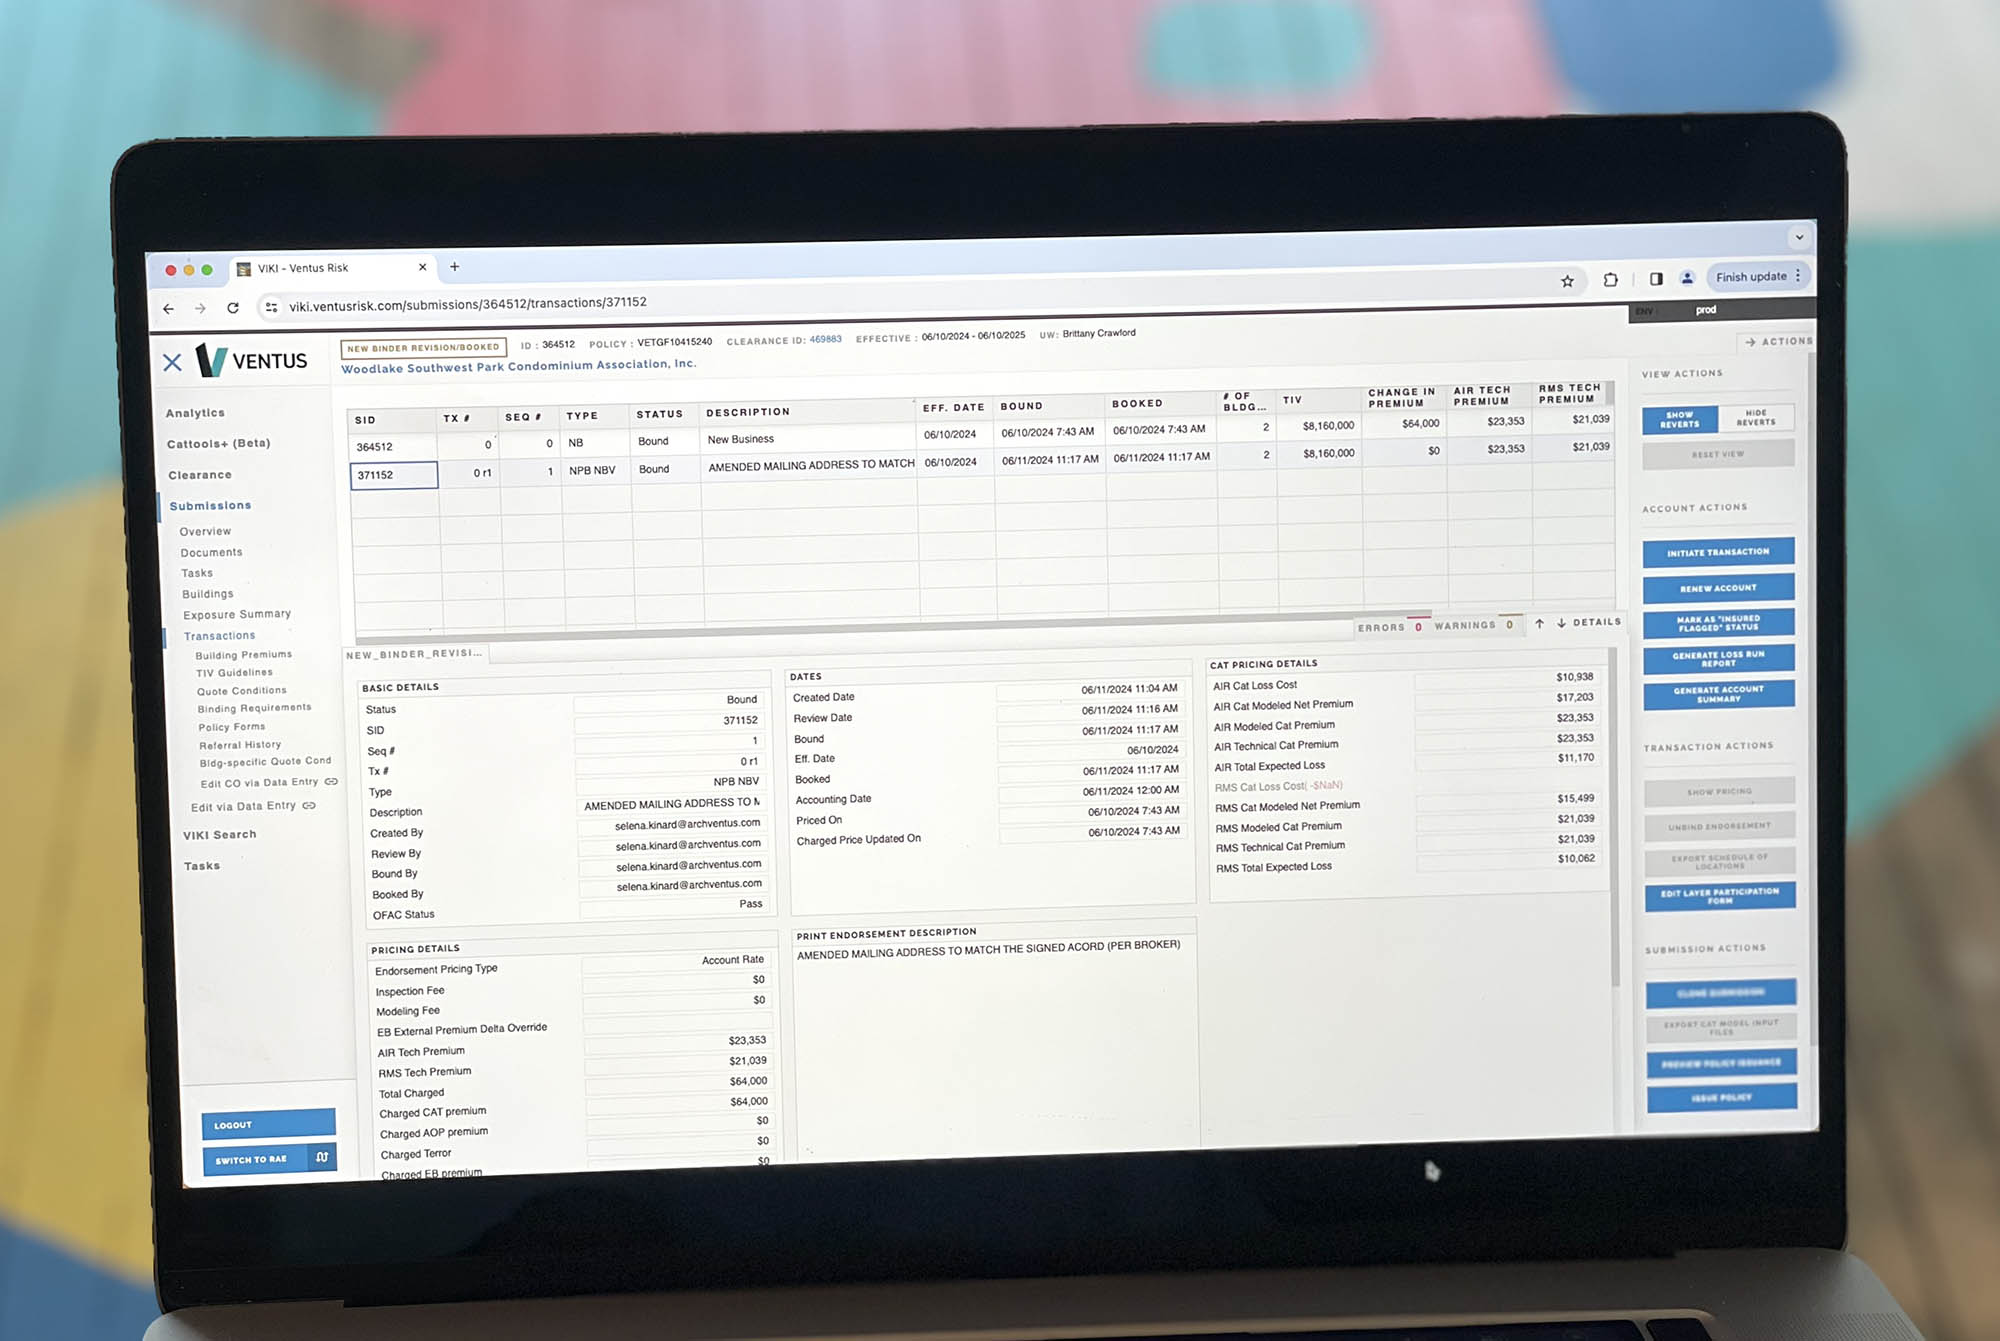This screenshot has width=2000, height=1341.
Task: Open Policy Forms sub-item
Action: [x=232, y=727]
